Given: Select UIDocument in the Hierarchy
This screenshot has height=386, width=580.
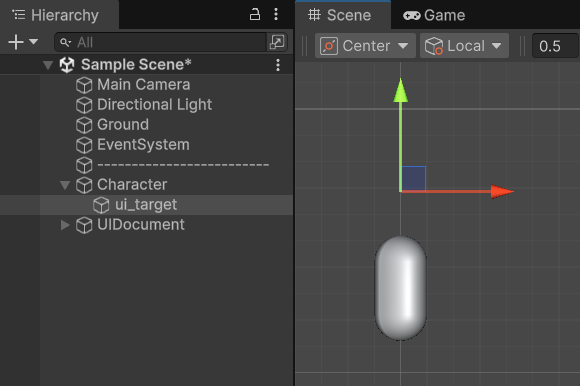Looking at the screenshot, I should (x=141, y=224).
